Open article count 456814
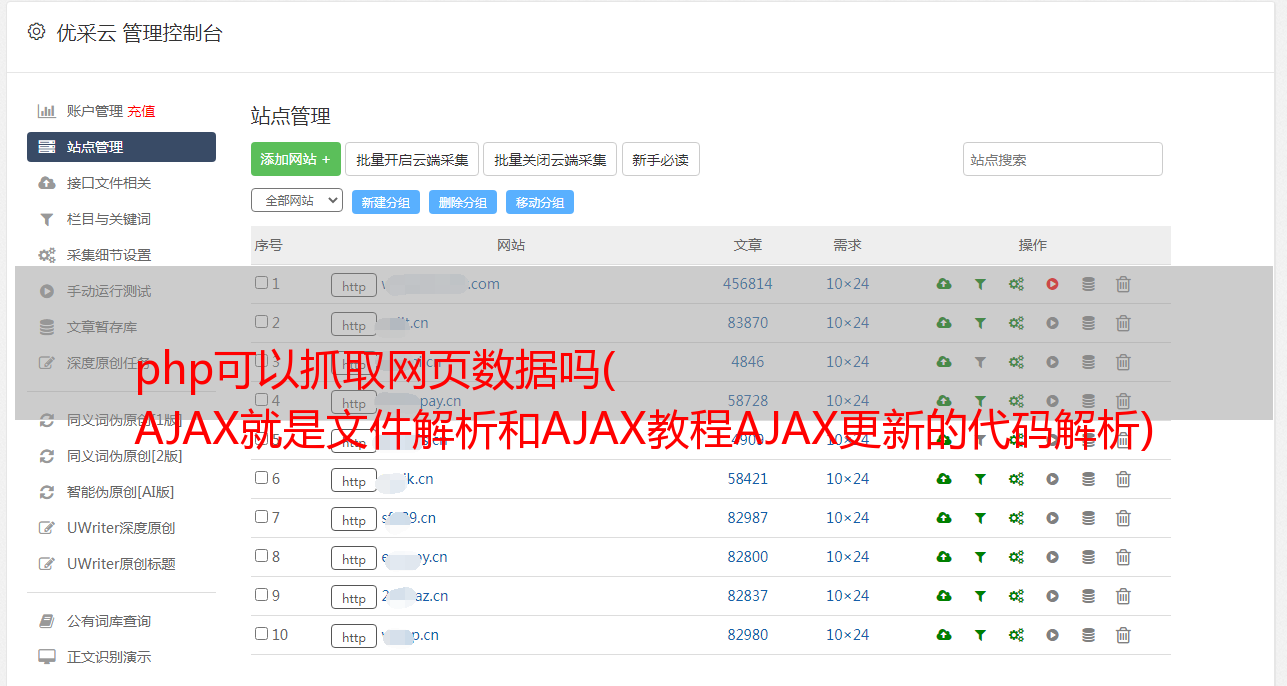This screenshot has width=1287, height=686. (x=748, y=284)
